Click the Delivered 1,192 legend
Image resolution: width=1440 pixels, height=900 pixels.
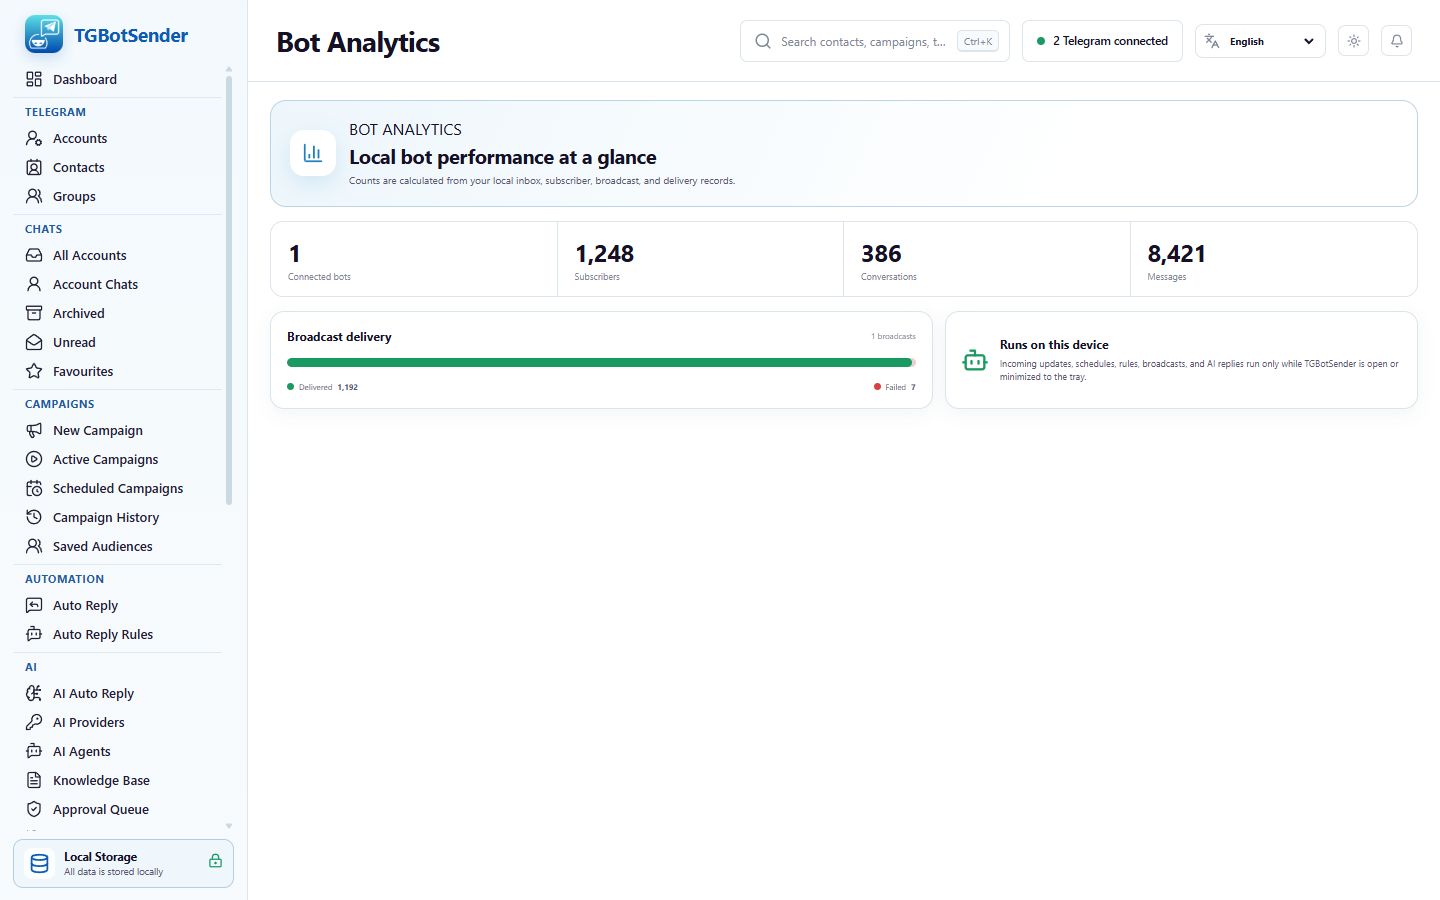coord(323,387)
